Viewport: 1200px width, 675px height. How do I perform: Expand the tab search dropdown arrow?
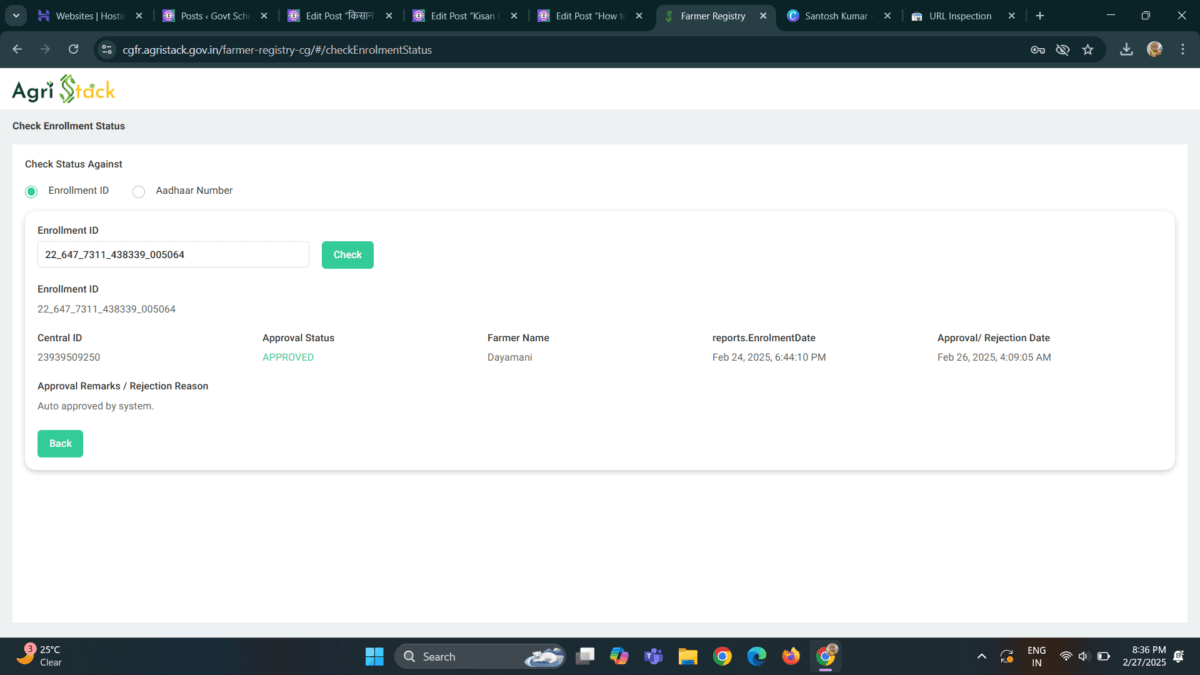click(15, 16)
